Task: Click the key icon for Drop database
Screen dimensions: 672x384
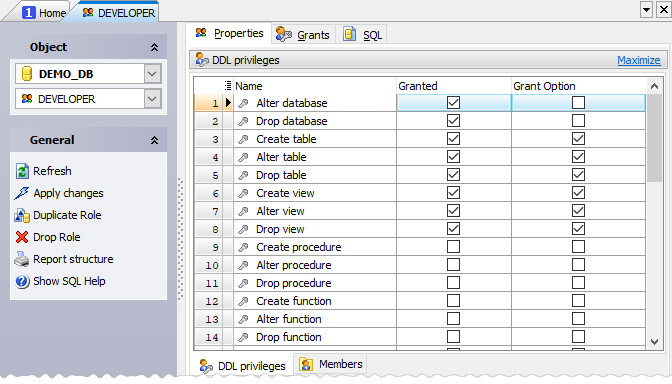Action: (243, 121)
